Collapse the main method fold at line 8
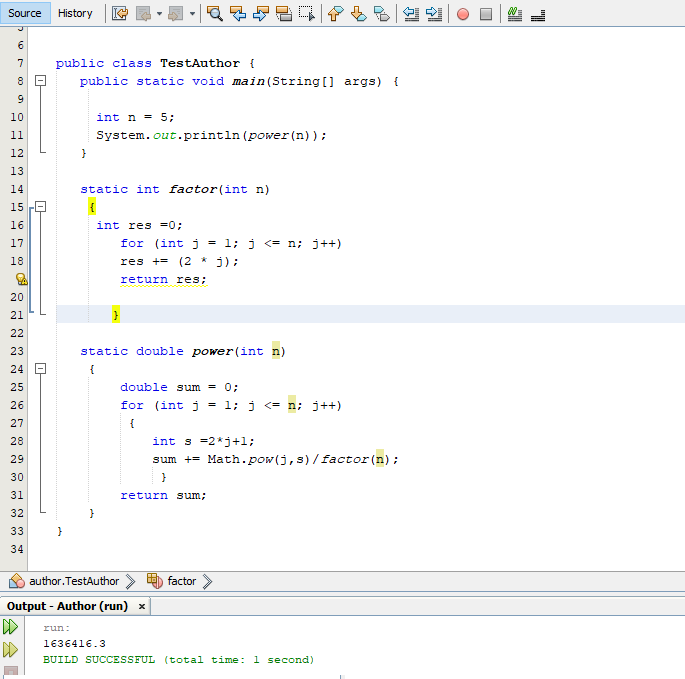 40,80
